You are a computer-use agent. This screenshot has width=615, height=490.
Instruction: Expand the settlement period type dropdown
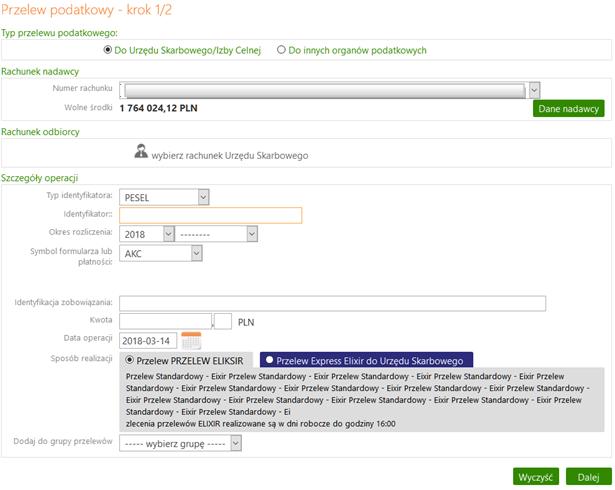[x=216, y=234]
